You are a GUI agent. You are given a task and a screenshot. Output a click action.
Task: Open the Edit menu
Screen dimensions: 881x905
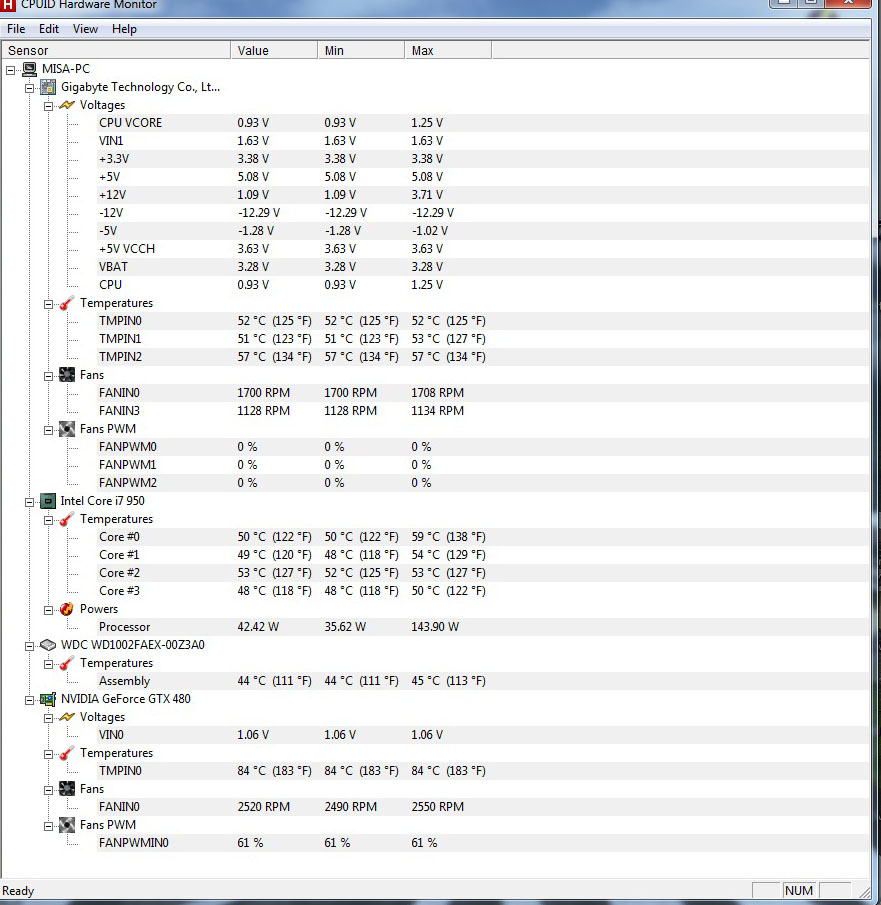coord(49,29)
